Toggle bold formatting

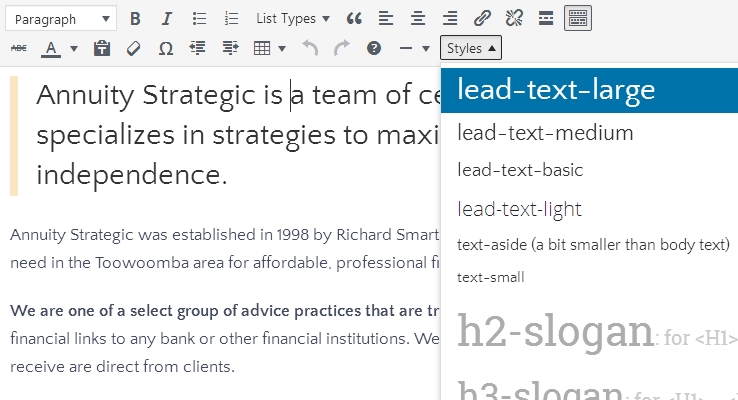(135, 19)
